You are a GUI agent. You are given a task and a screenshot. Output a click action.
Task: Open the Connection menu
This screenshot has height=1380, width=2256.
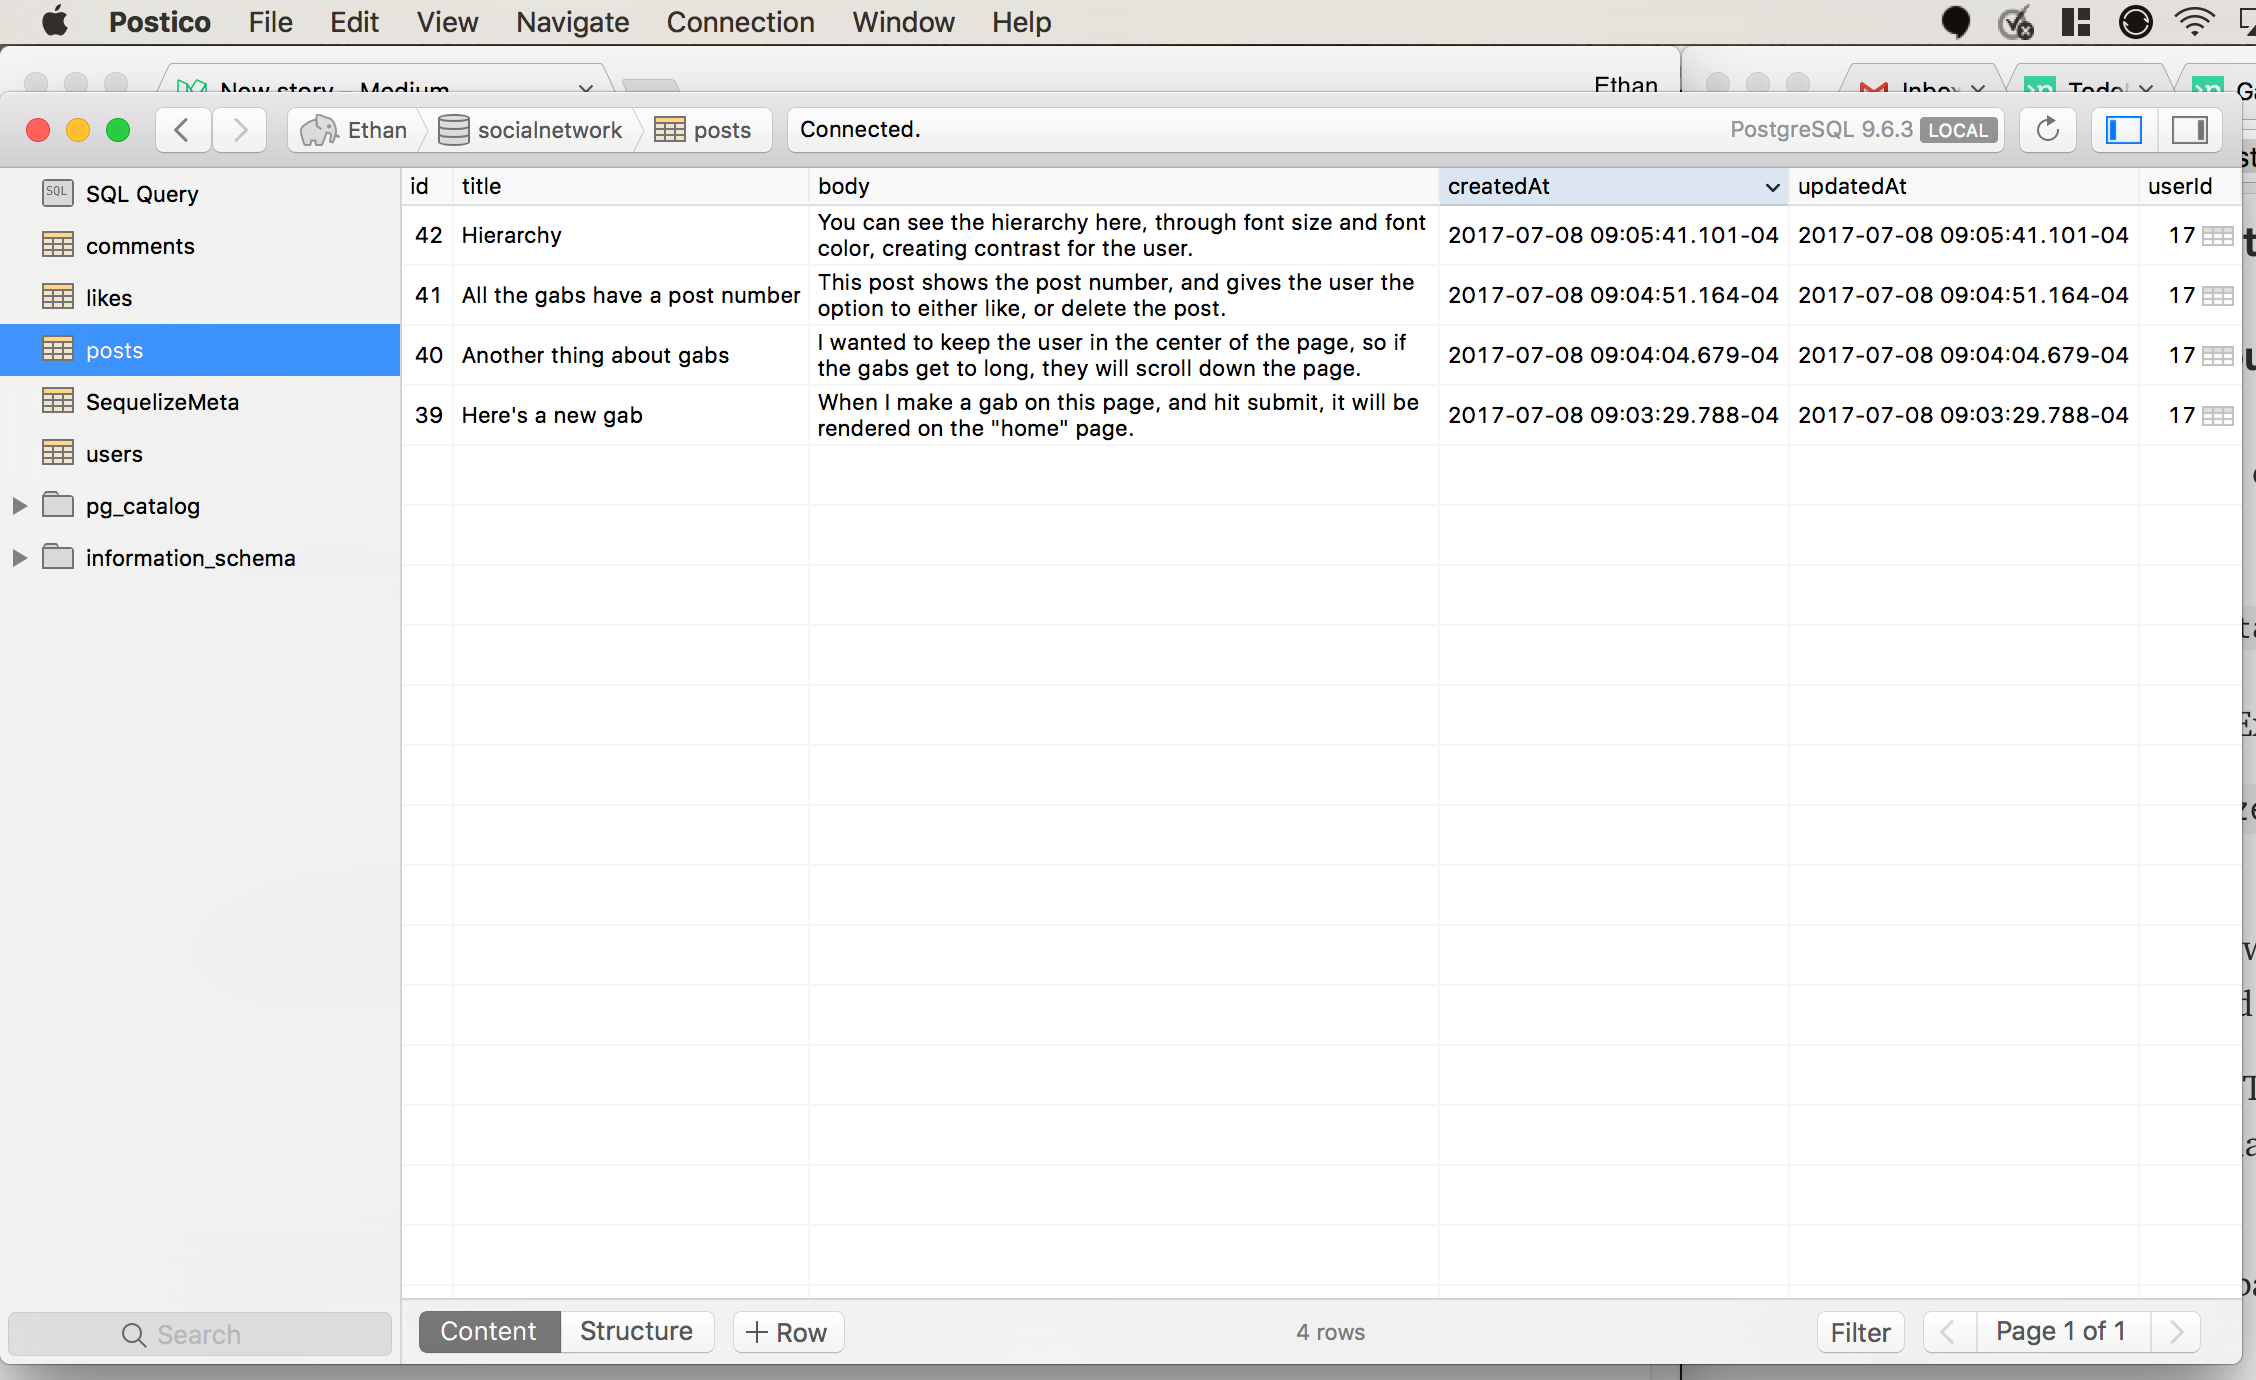(x=740, y=21)
